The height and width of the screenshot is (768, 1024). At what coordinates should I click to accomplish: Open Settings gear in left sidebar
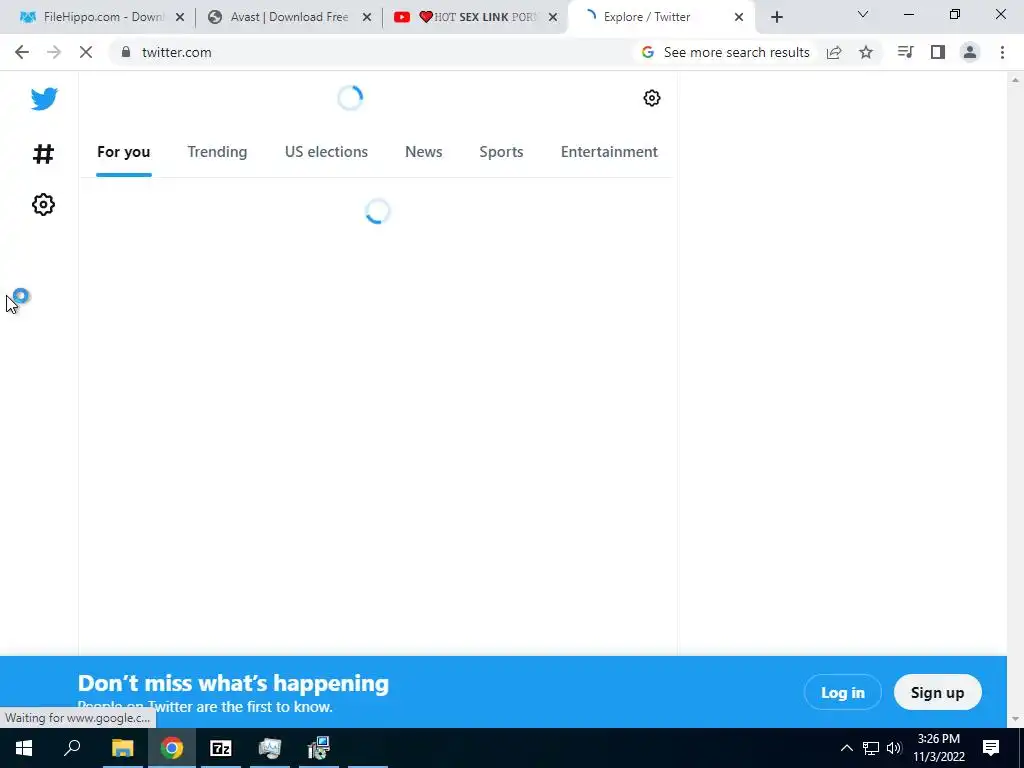[43, 204]
